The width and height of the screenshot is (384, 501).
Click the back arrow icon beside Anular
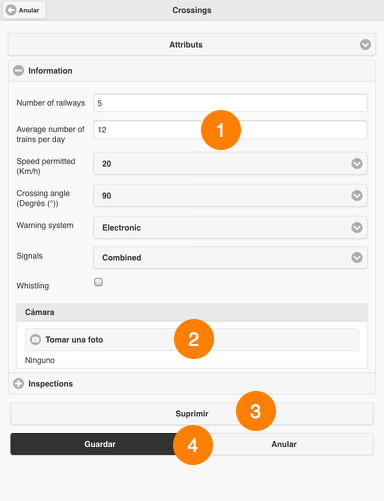pyautogui.click(x=11, y=10)
